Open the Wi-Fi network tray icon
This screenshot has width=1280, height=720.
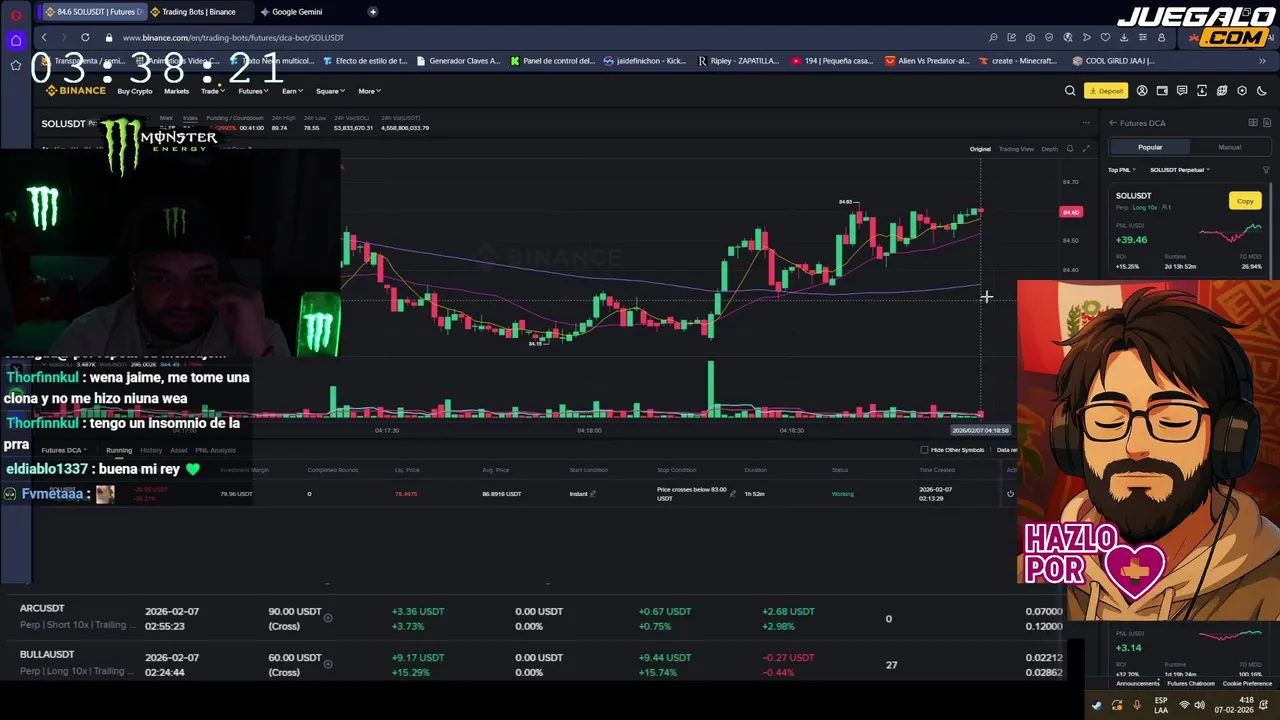coord(1184,705)
